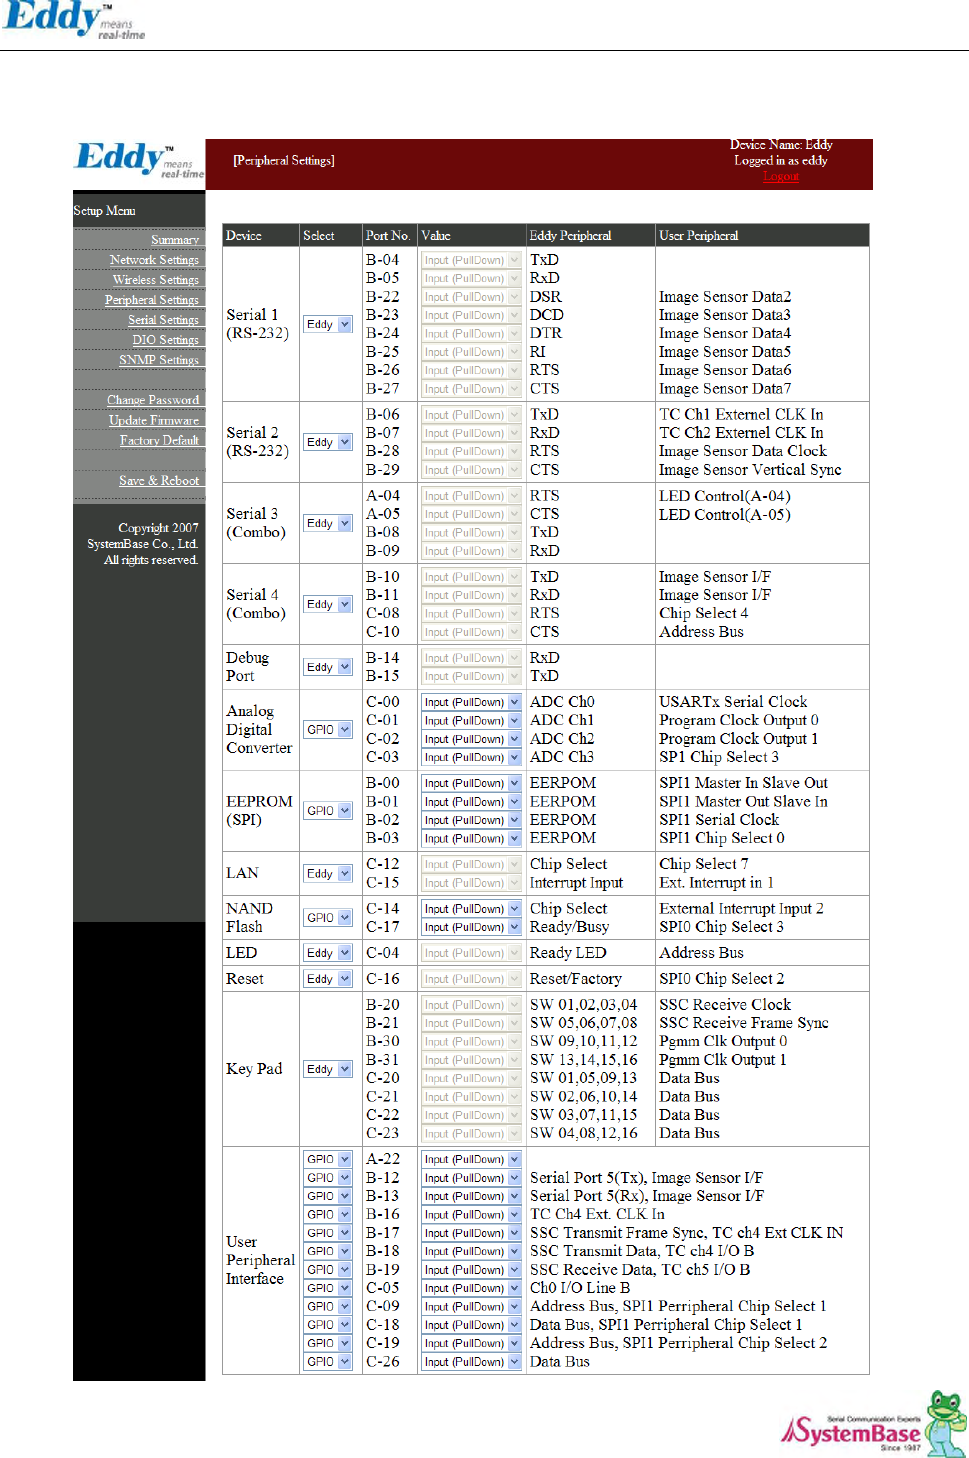Screen dimensions: 969x1458
Task: Open LAN select dropdown
Action: click(x=328, y=874)
